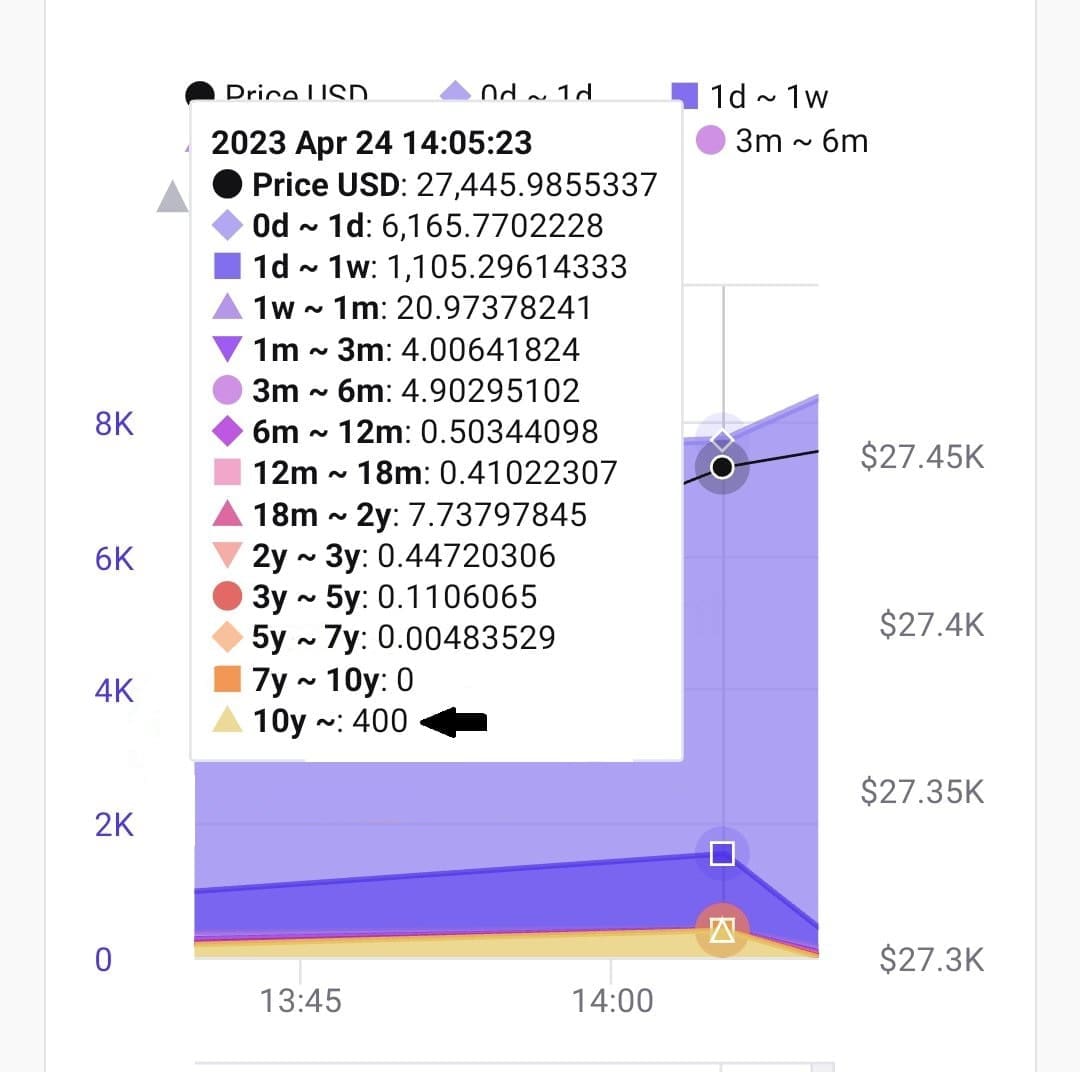
Task: Click the gray triangle legend icon
Action: [172, 197]
